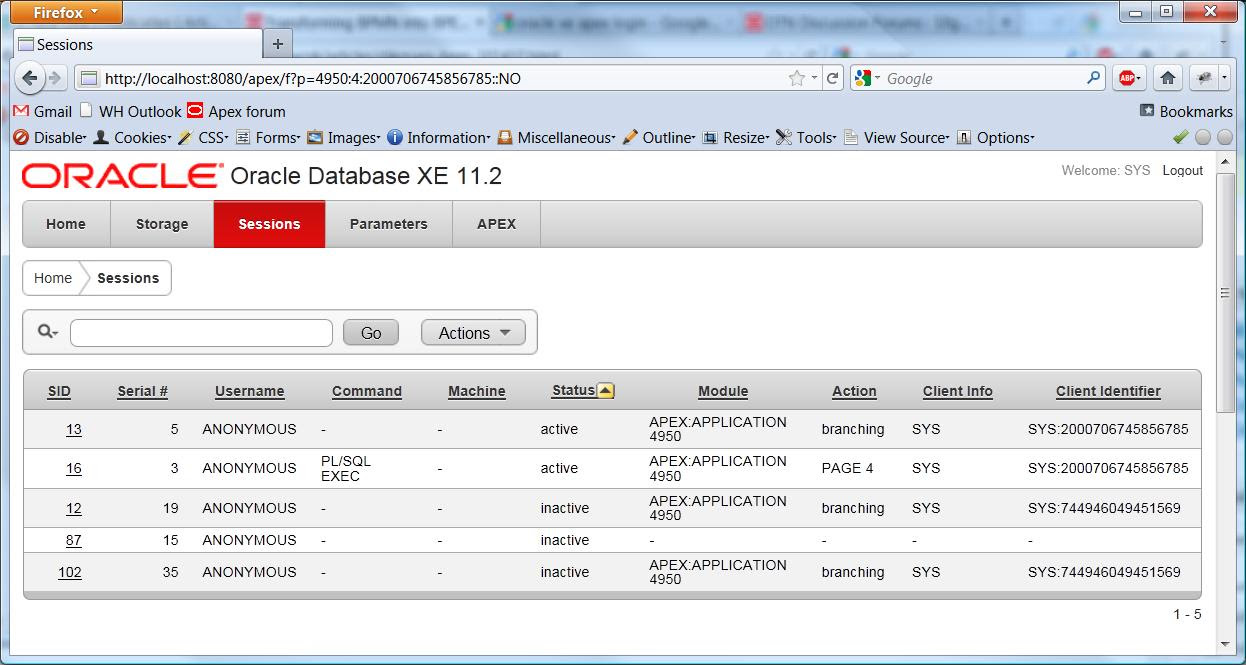Open session SID 13 link
The height and width of the screenshot is (665, 1246).
point(74,429)
